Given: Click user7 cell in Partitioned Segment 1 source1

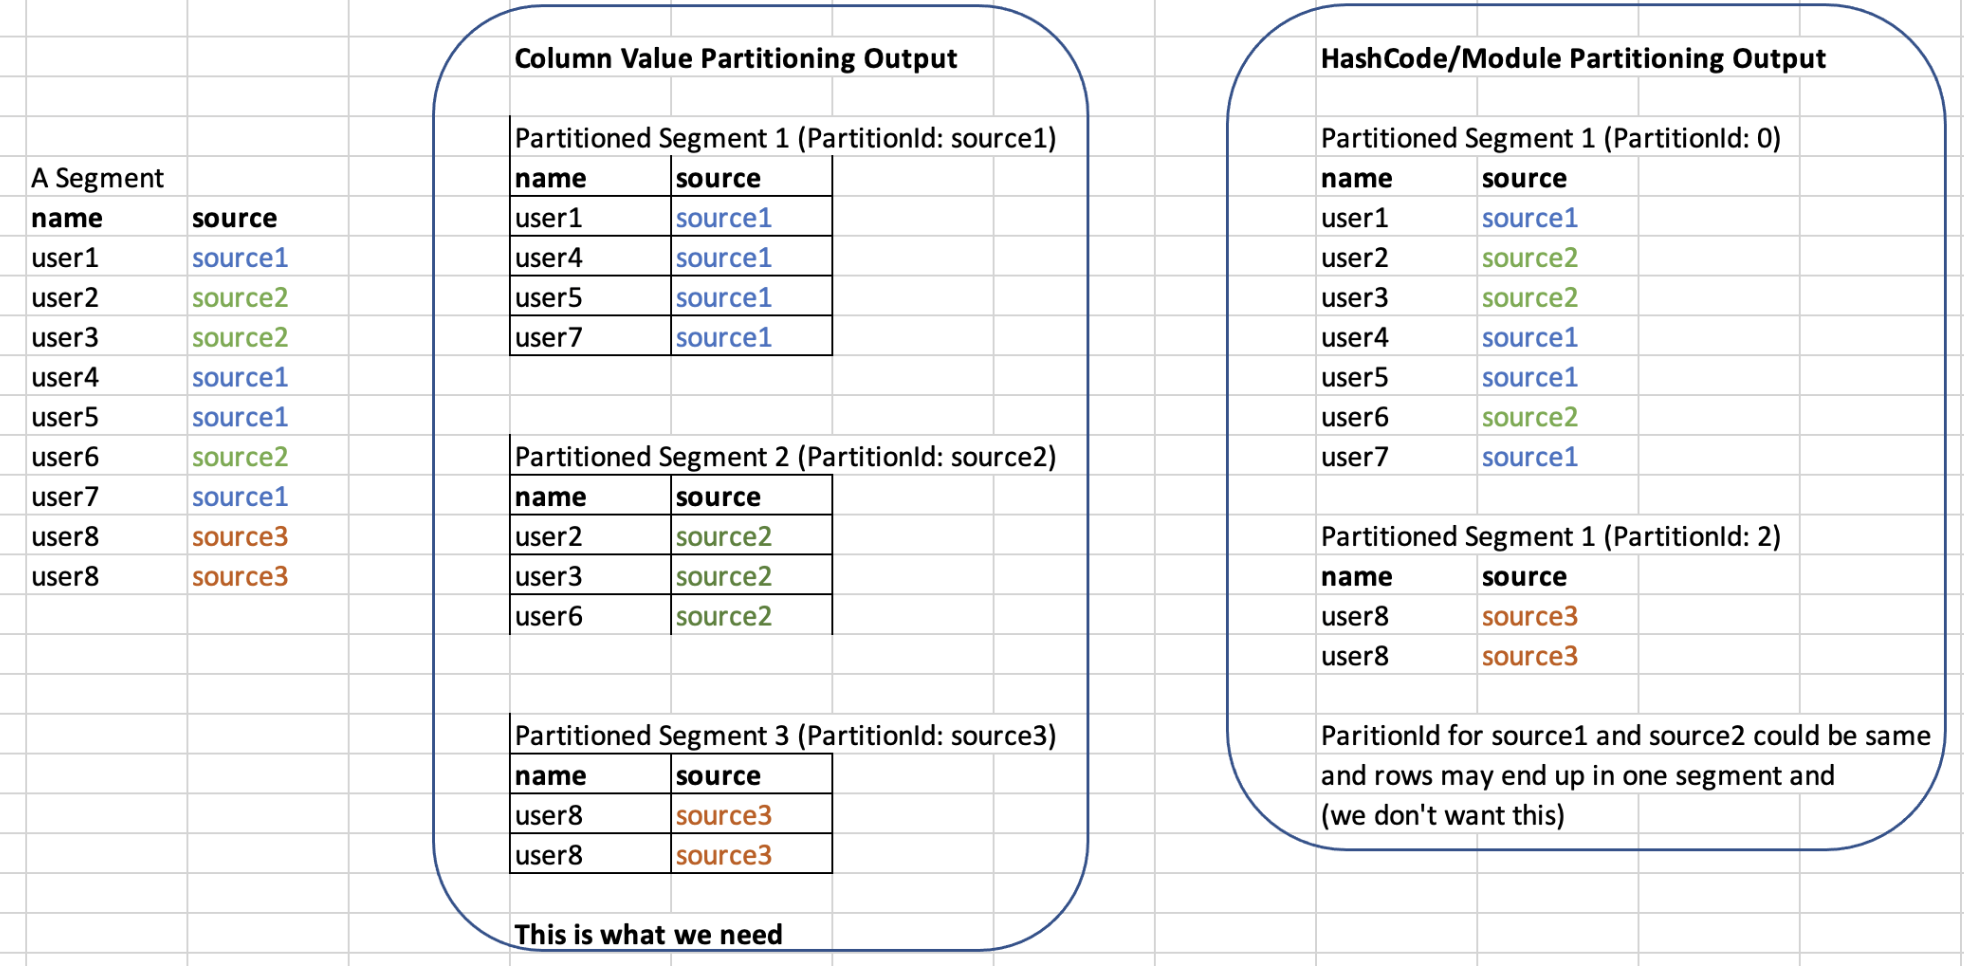Looking at the screenshot, I should point(590,337).
